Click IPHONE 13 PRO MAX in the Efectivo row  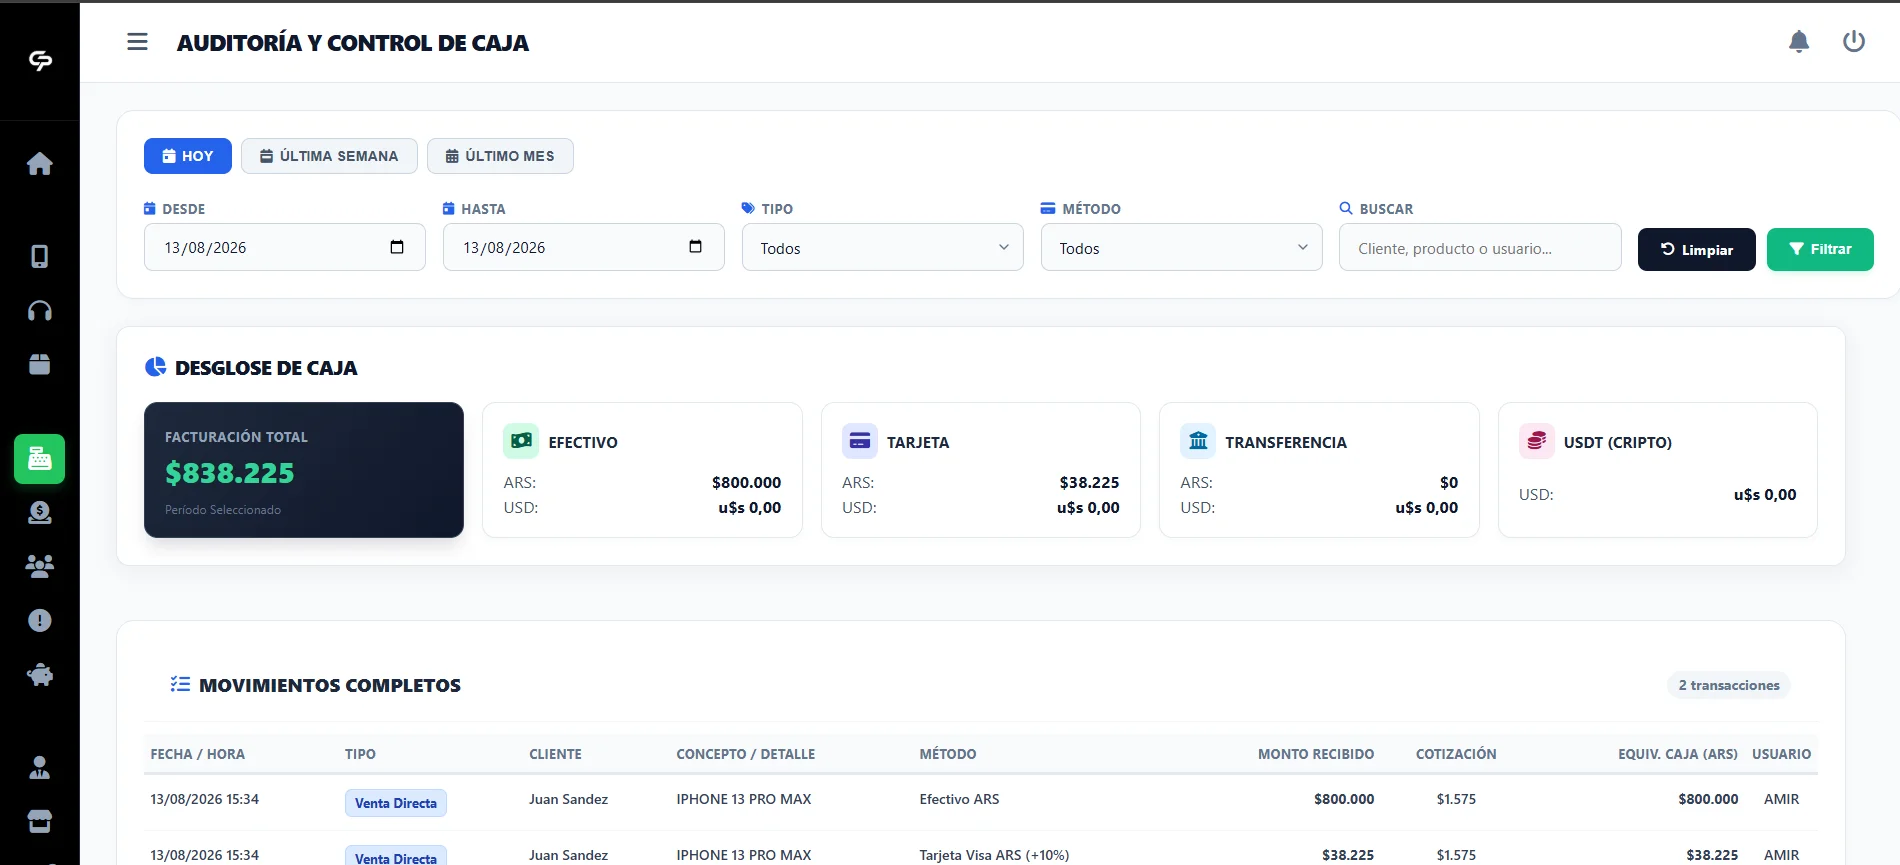tap(744, 799)
